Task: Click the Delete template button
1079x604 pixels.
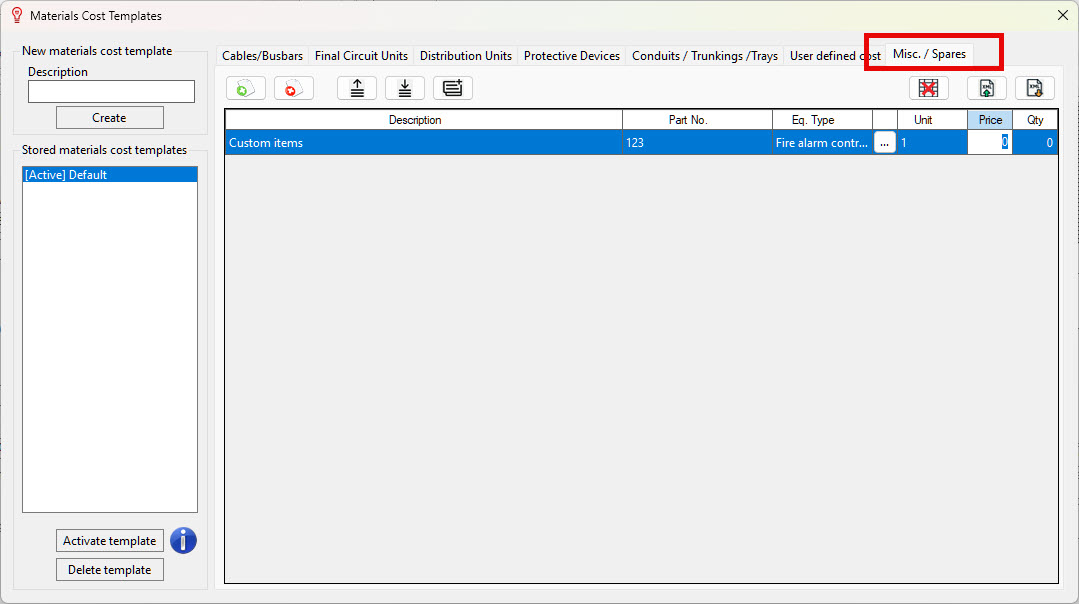Action: click(x=110, y=570)
